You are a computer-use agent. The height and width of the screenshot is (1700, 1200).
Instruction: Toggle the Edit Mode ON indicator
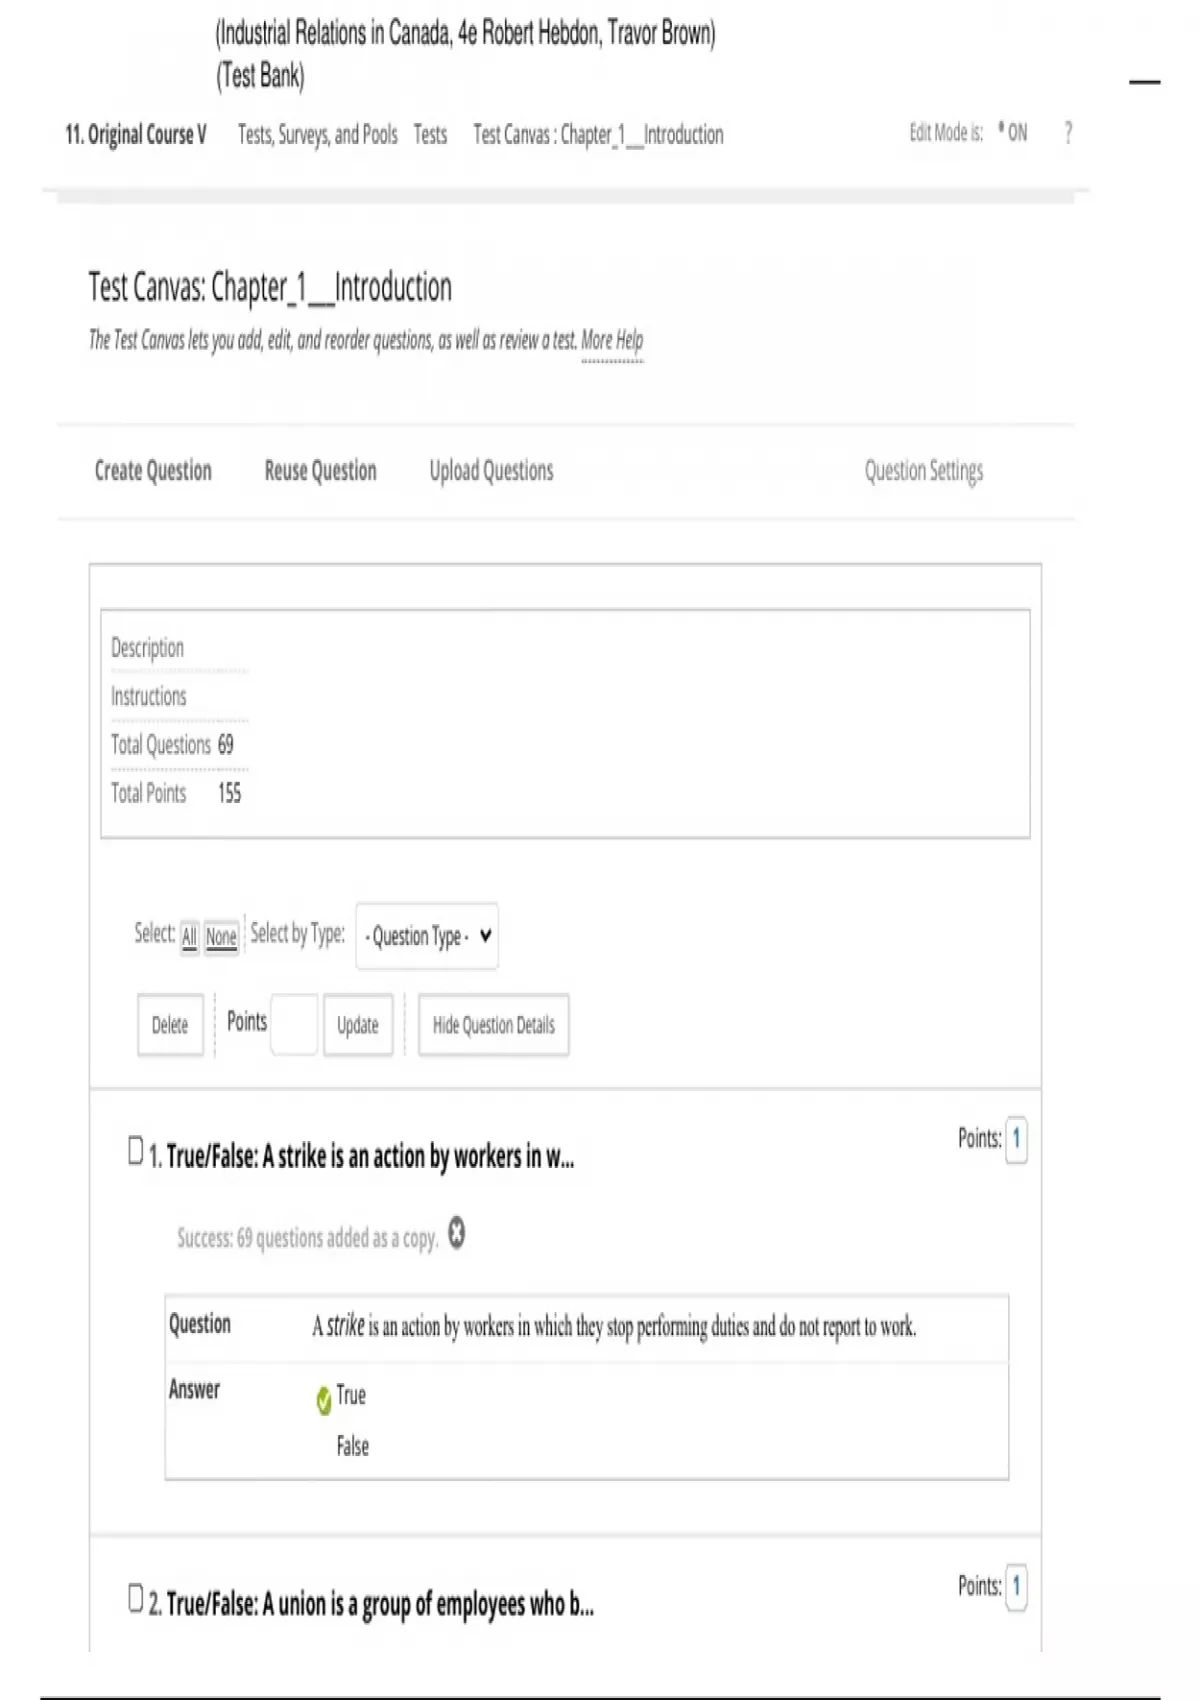[1014, 133]
